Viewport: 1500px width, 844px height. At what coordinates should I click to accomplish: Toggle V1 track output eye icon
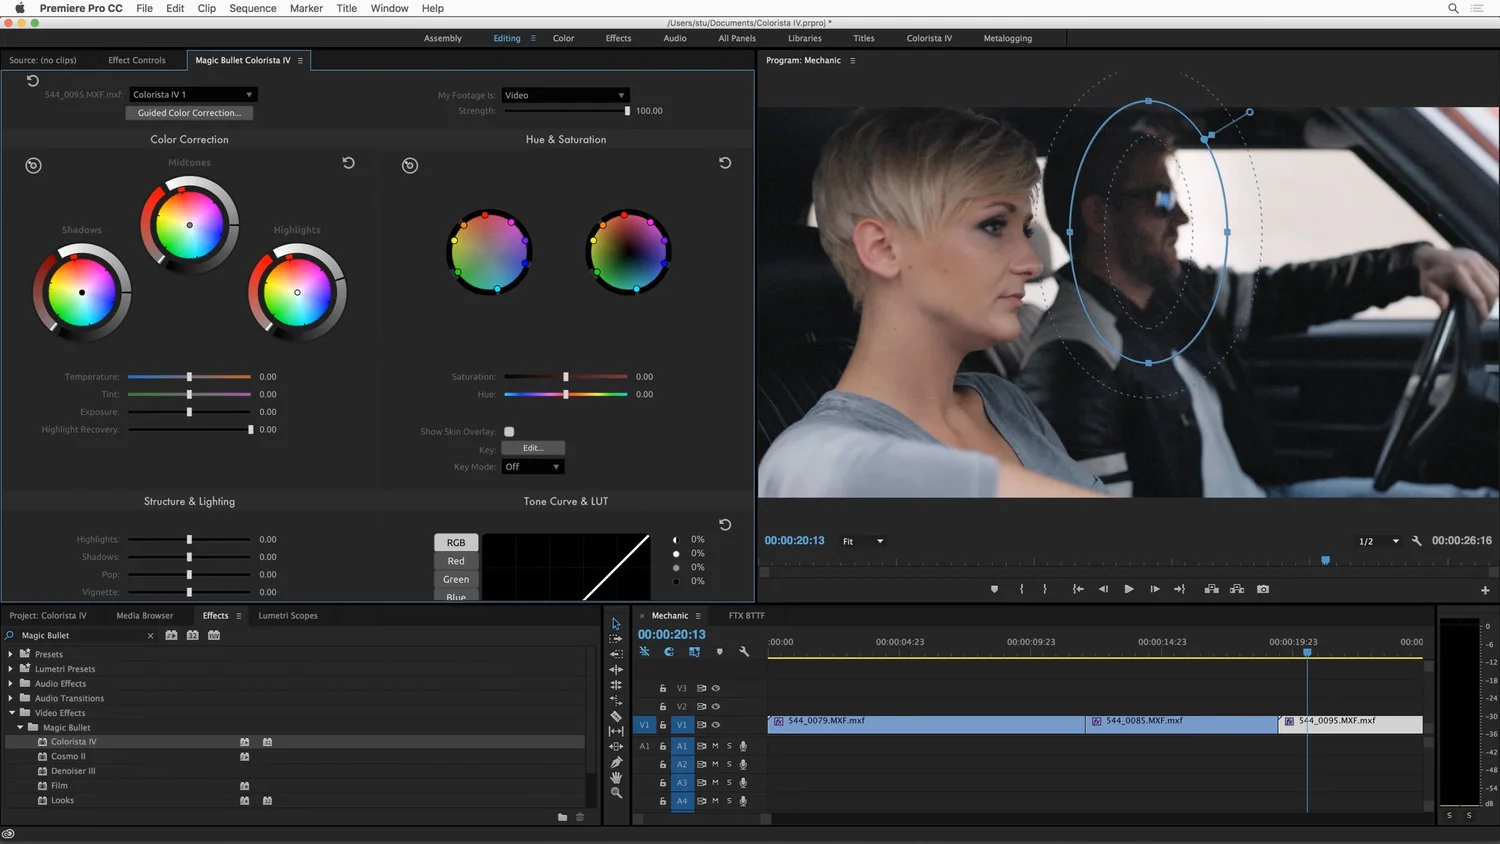tap(716, 725)
